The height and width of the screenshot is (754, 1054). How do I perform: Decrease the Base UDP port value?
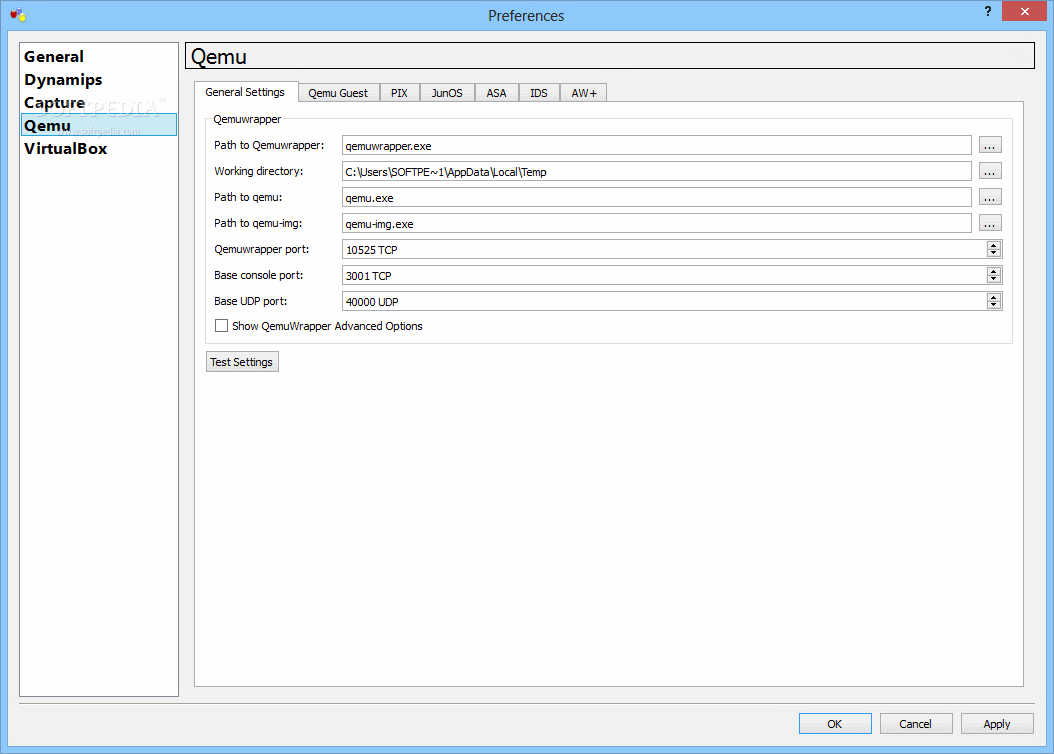(994, 306)
